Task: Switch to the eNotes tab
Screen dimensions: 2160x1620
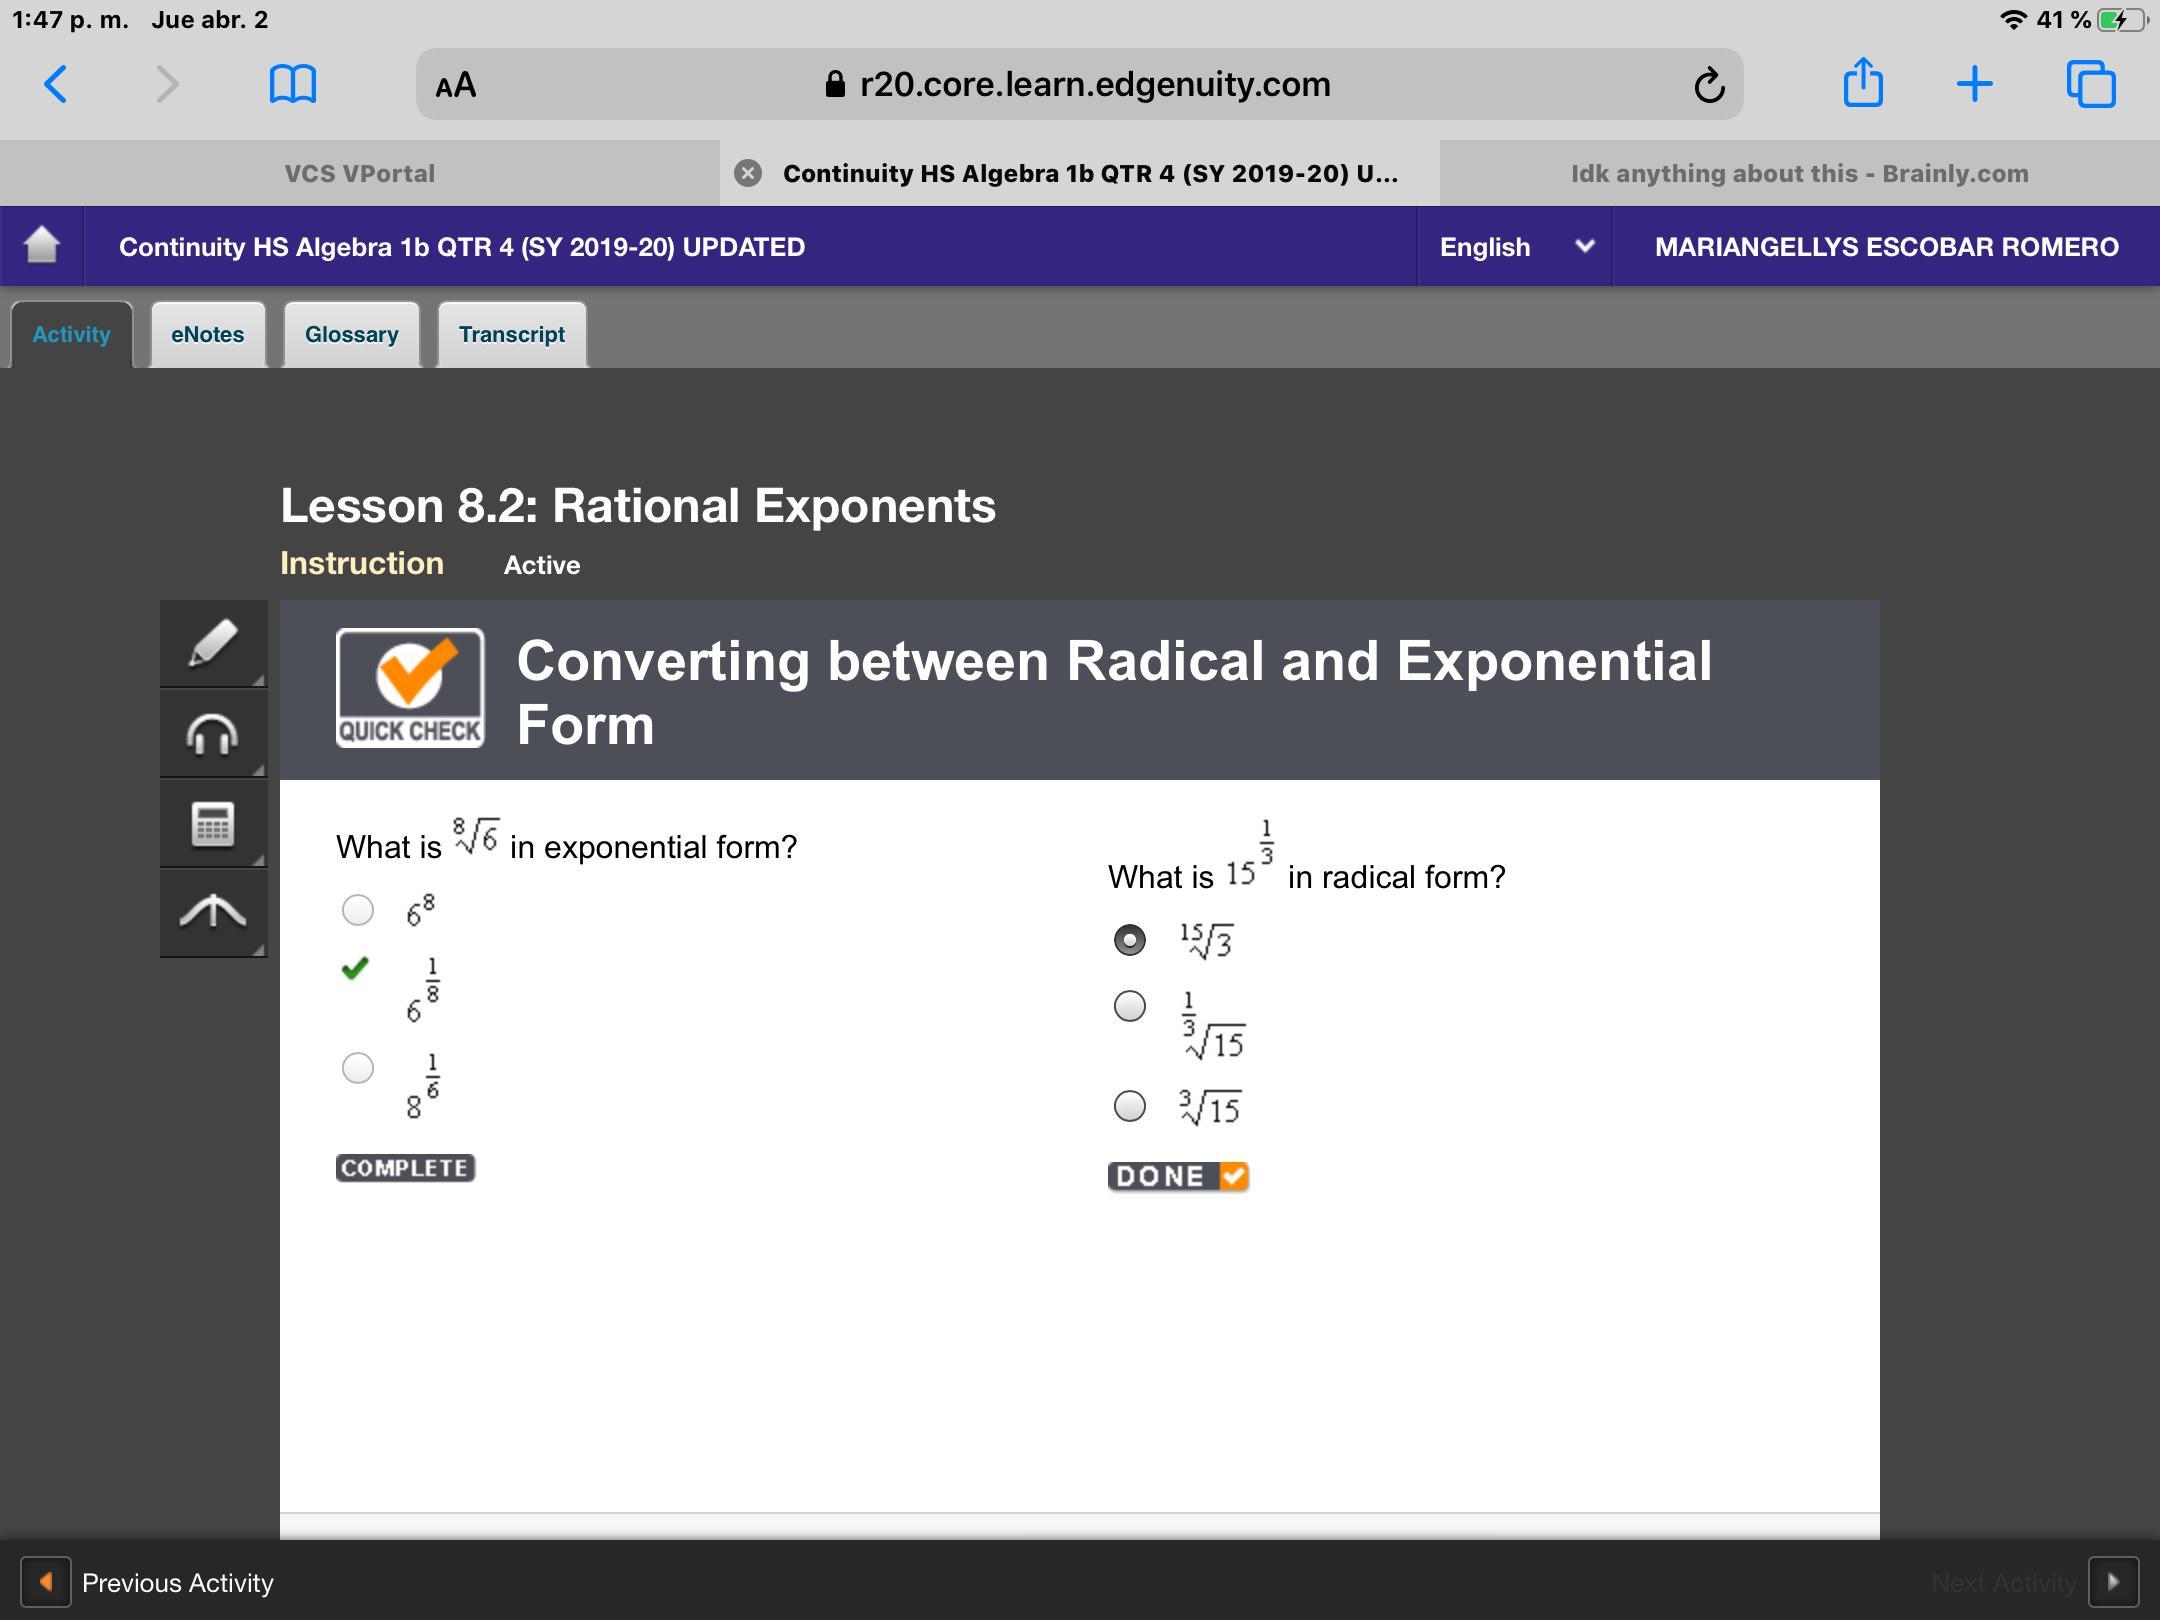Action: click(207, 334)
